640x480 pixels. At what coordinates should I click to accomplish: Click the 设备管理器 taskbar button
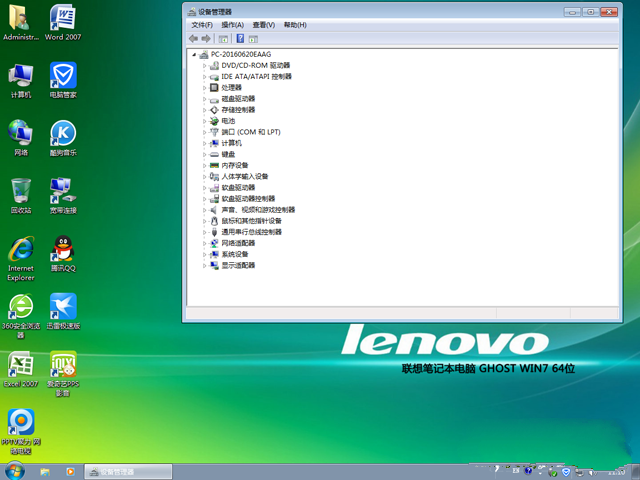[120, 471]
